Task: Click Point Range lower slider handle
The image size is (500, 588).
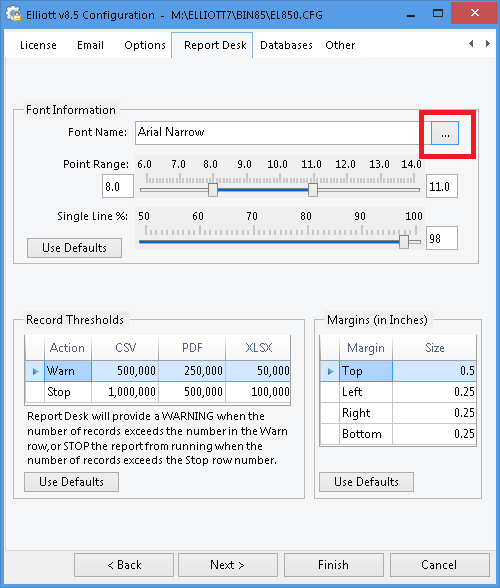Action: 213,190
